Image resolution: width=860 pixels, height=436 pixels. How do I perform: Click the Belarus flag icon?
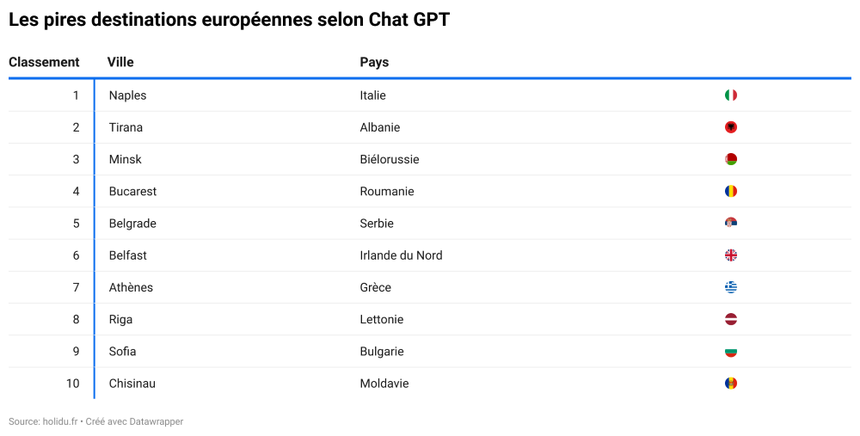[x=731, y=159]
